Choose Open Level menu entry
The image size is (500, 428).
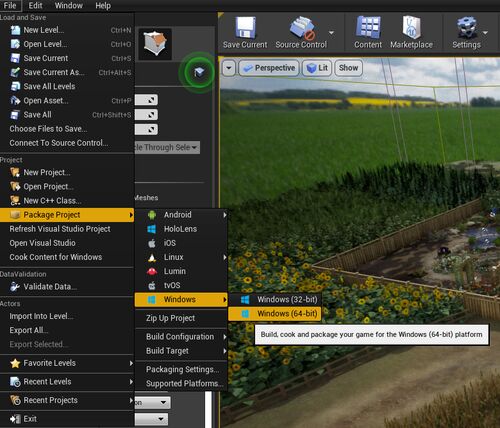pos(67,44)
